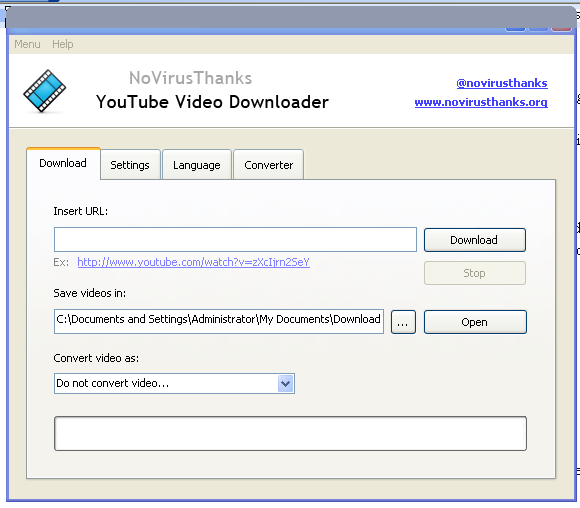
Task: Expand the Convert video as dropdown
Action: (x=286, y=383)
